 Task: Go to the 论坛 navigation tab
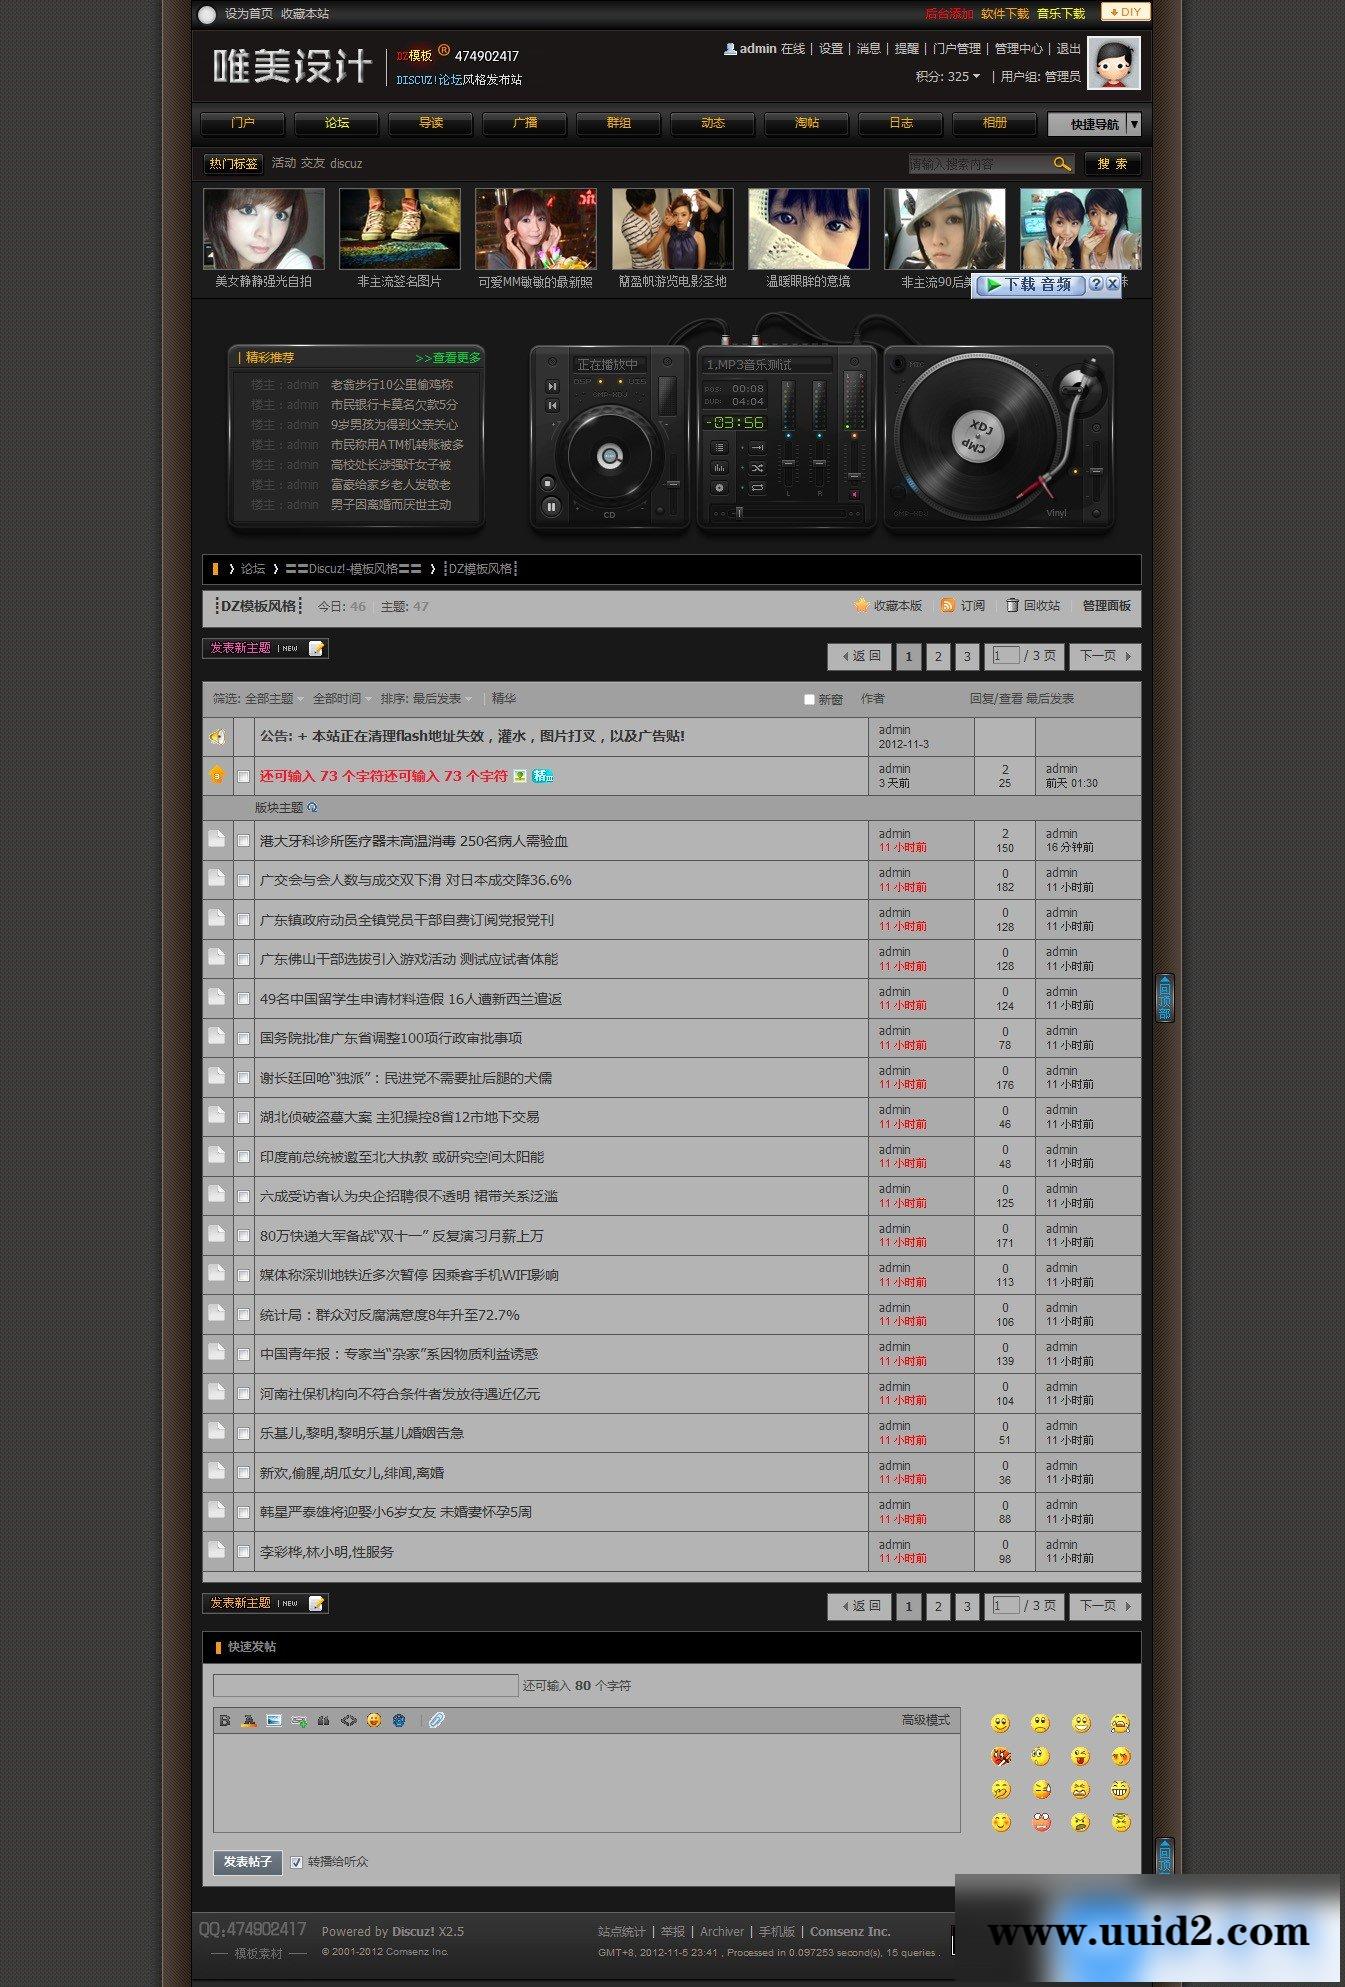tap(337, 123)
